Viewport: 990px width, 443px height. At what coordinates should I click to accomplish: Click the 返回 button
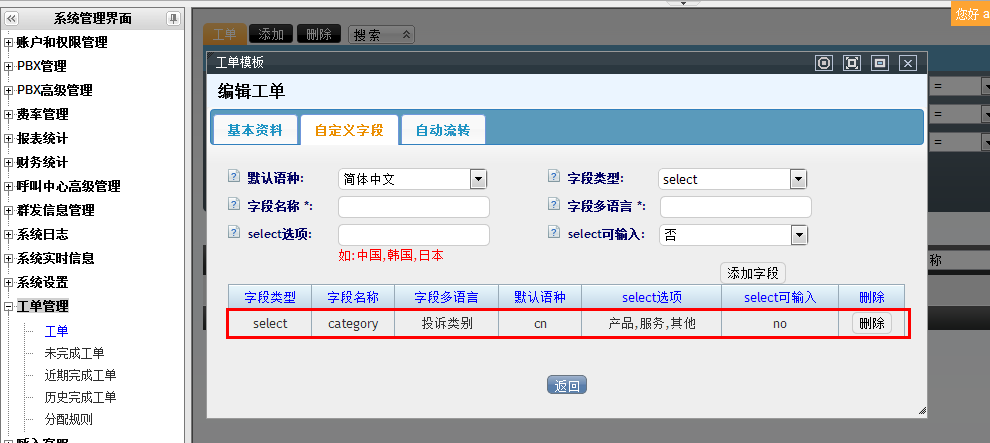(x=566, y=386)
